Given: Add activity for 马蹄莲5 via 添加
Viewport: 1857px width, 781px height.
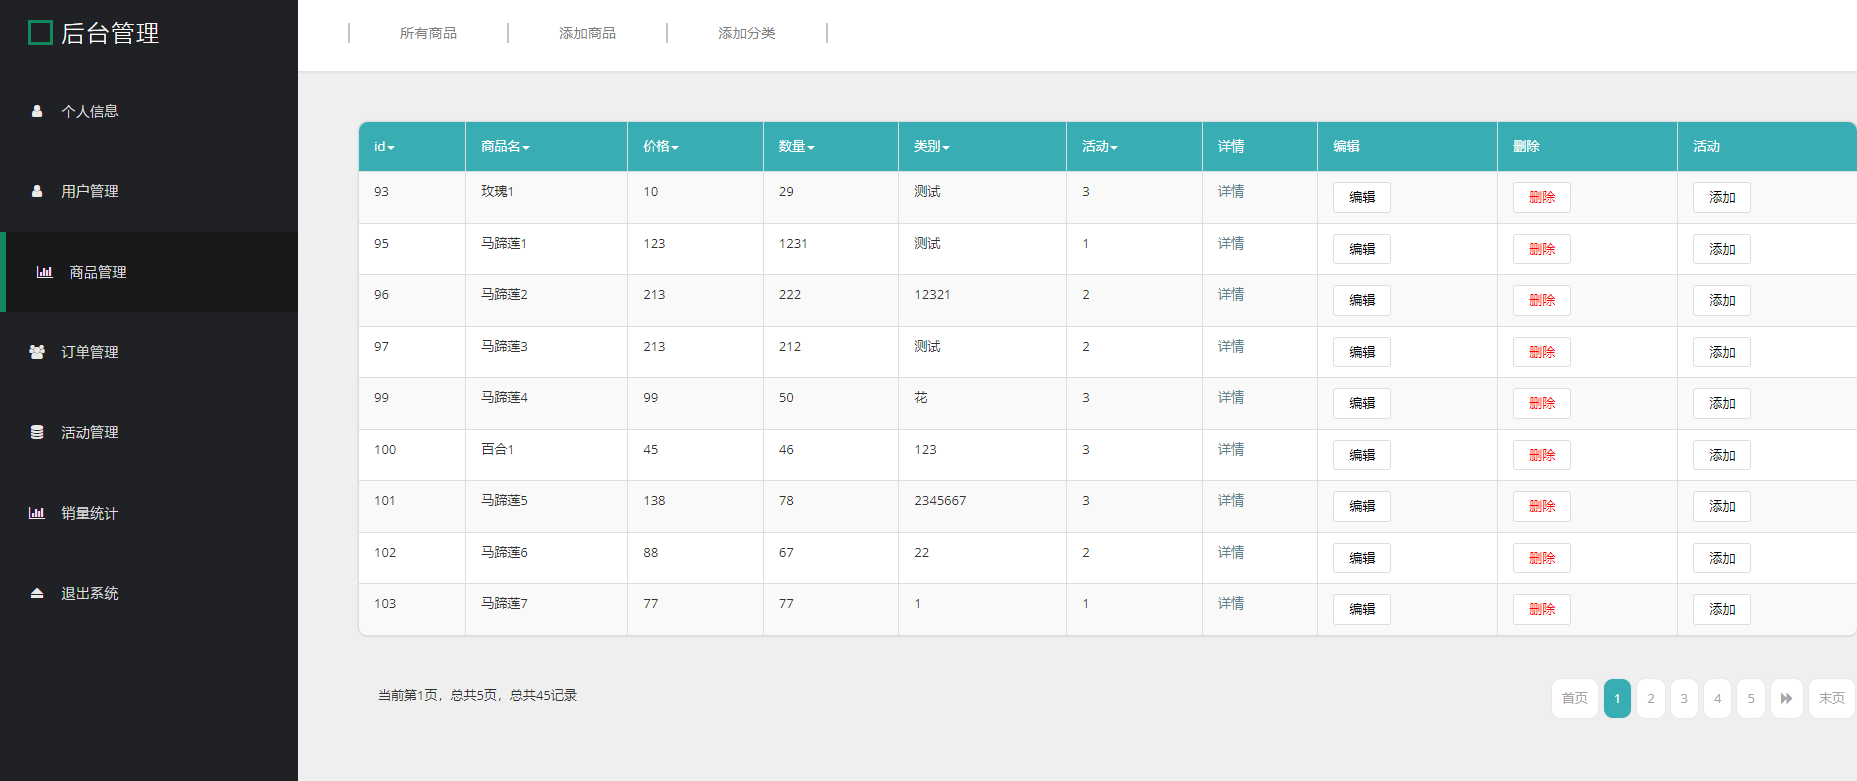Looking at the screenshot, I should 1721,506.
